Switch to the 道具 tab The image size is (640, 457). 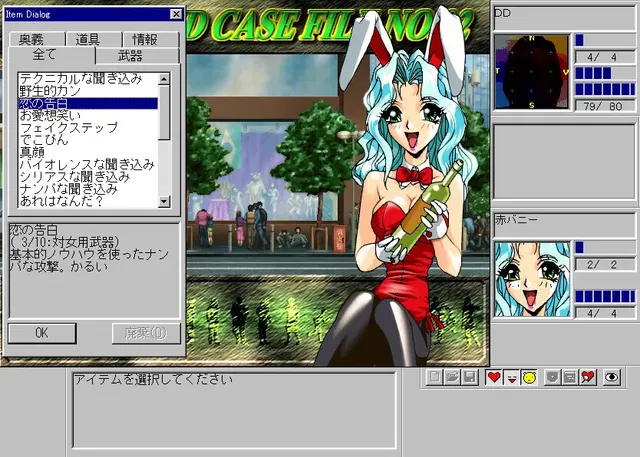[94, 39]
